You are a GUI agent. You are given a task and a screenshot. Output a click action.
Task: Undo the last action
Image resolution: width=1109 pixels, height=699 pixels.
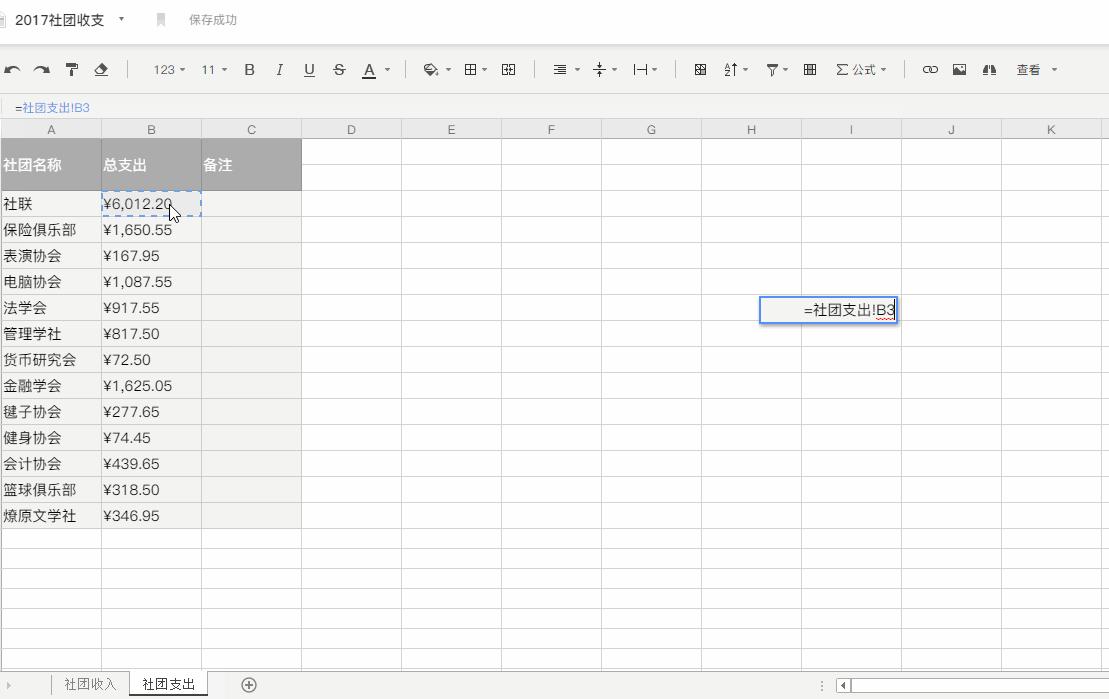click(12, 69)
